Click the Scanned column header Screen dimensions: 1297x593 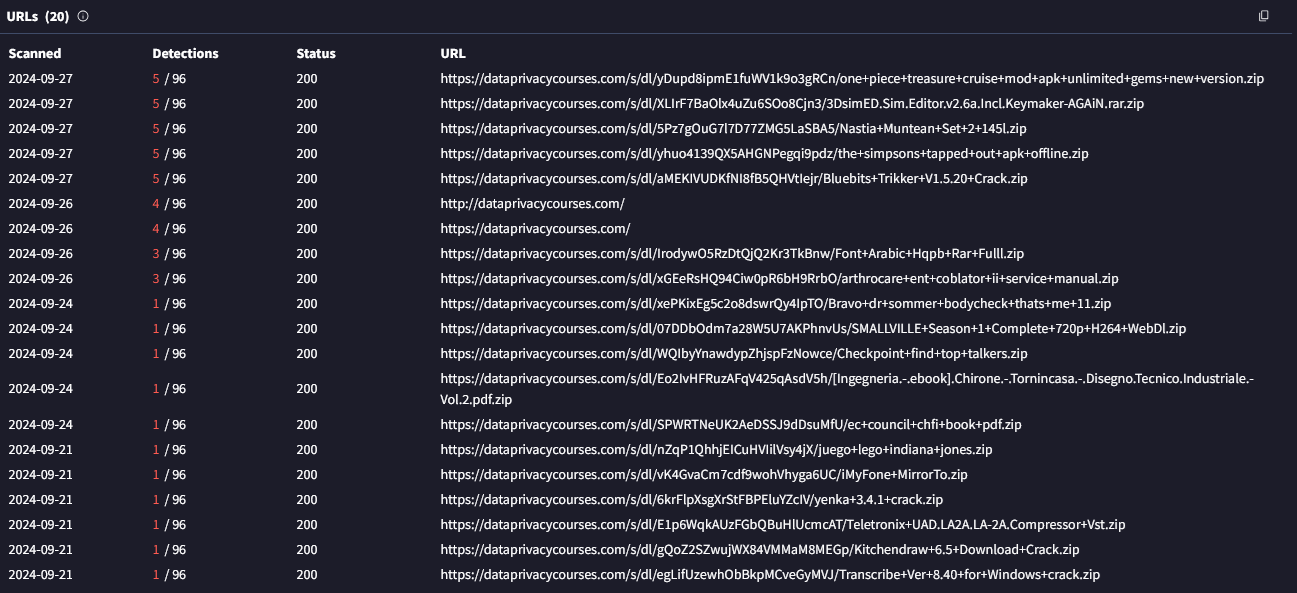pos(35,54)
